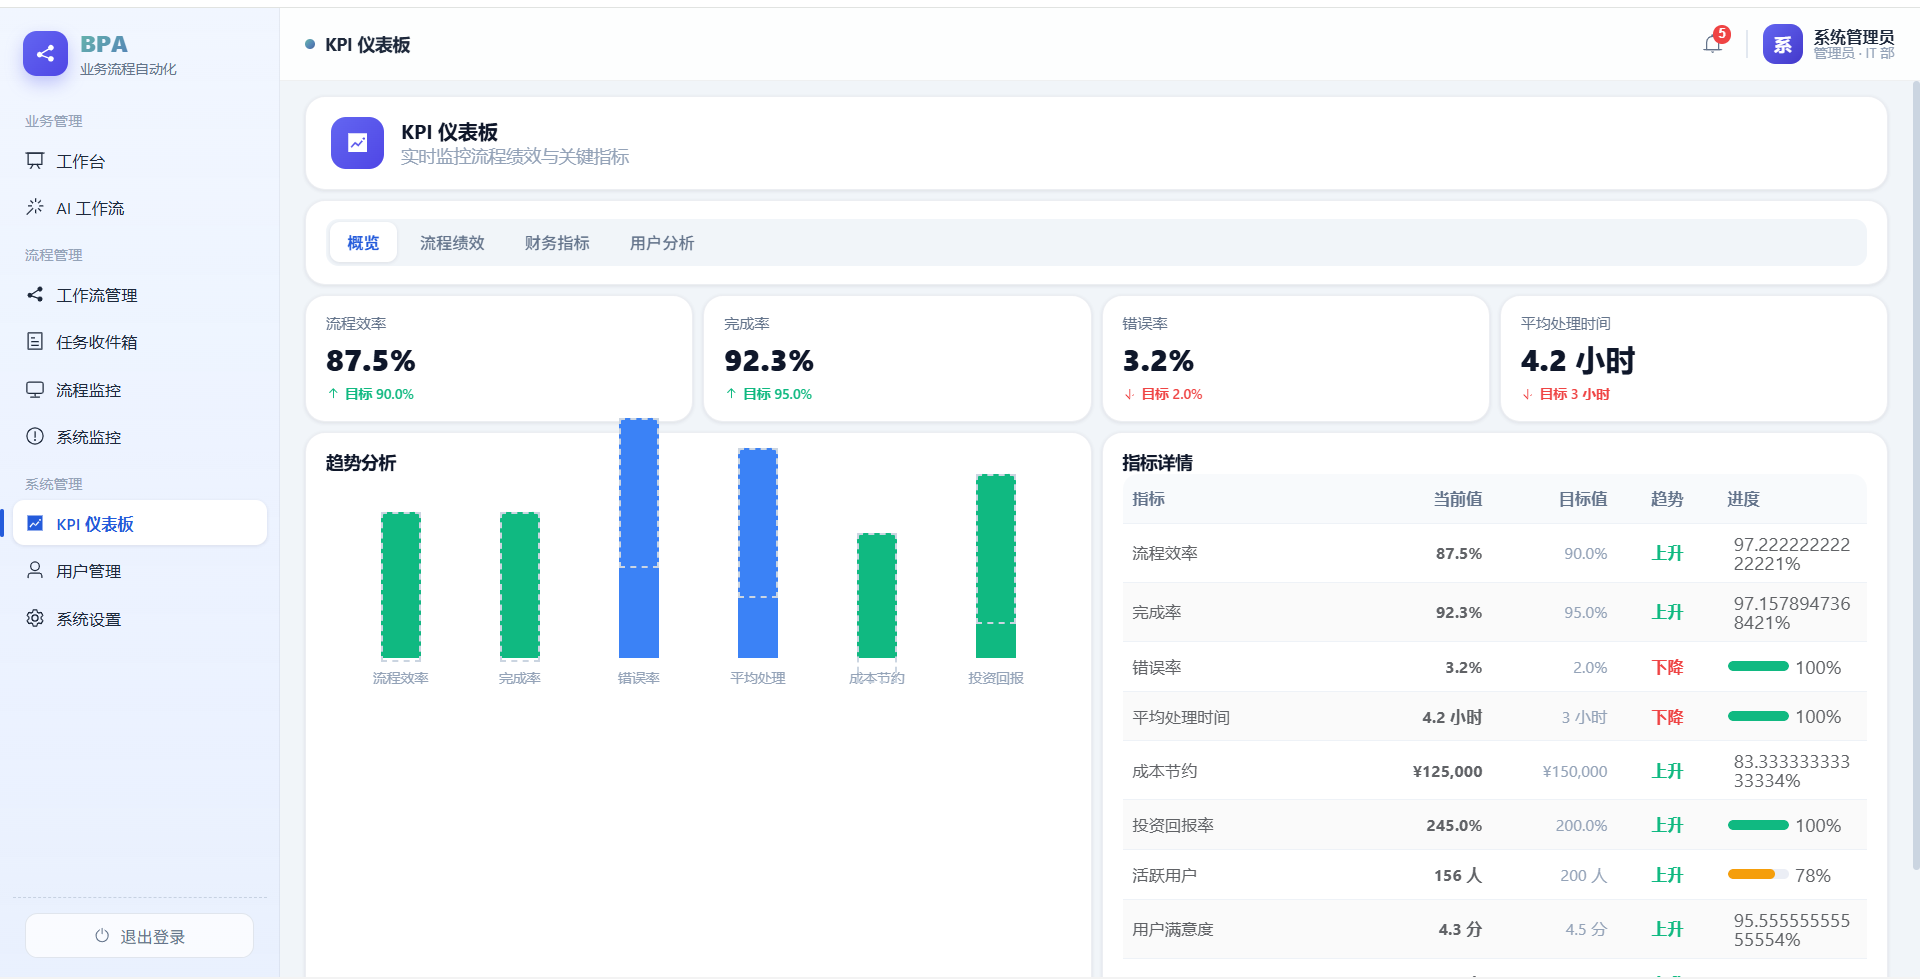Click the orange 活跃用户 progress bar
Viewport: 1920px width, 979px height.
coord(1758,874)
